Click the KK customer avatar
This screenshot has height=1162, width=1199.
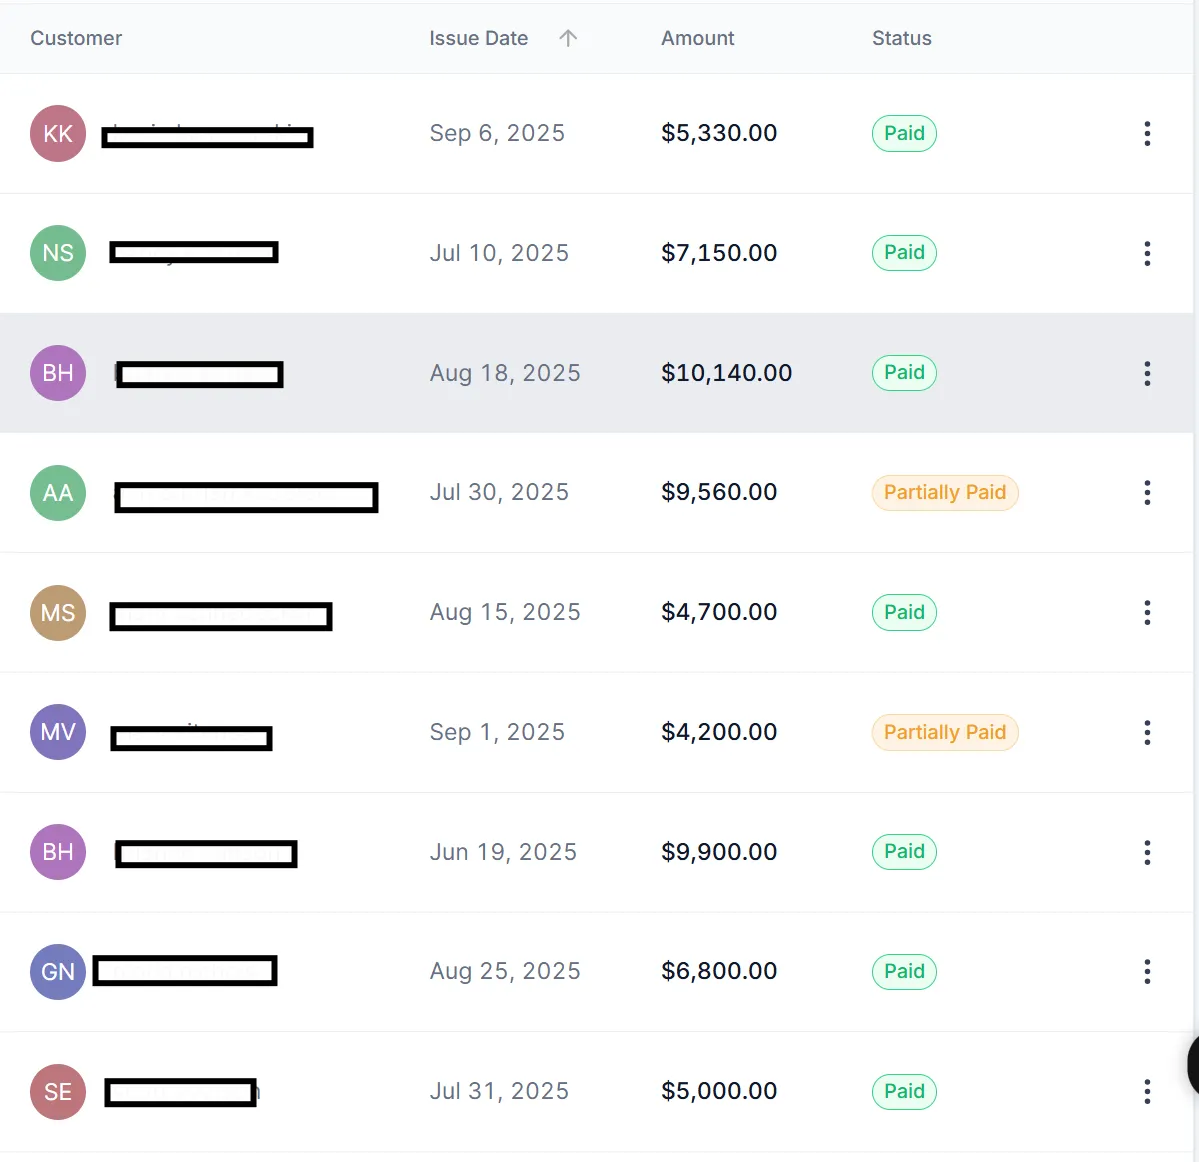point(58,133)
